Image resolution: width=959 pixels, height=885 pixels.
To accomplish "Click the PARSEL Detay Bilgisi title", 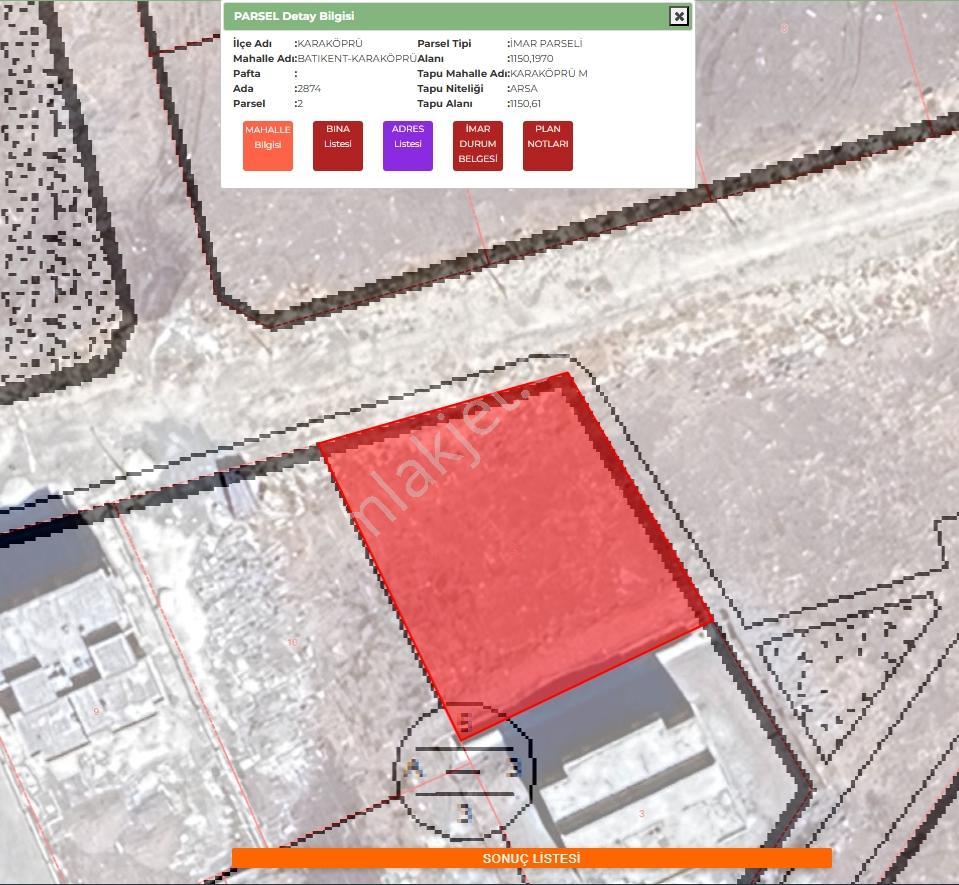I will click(294, 16).
